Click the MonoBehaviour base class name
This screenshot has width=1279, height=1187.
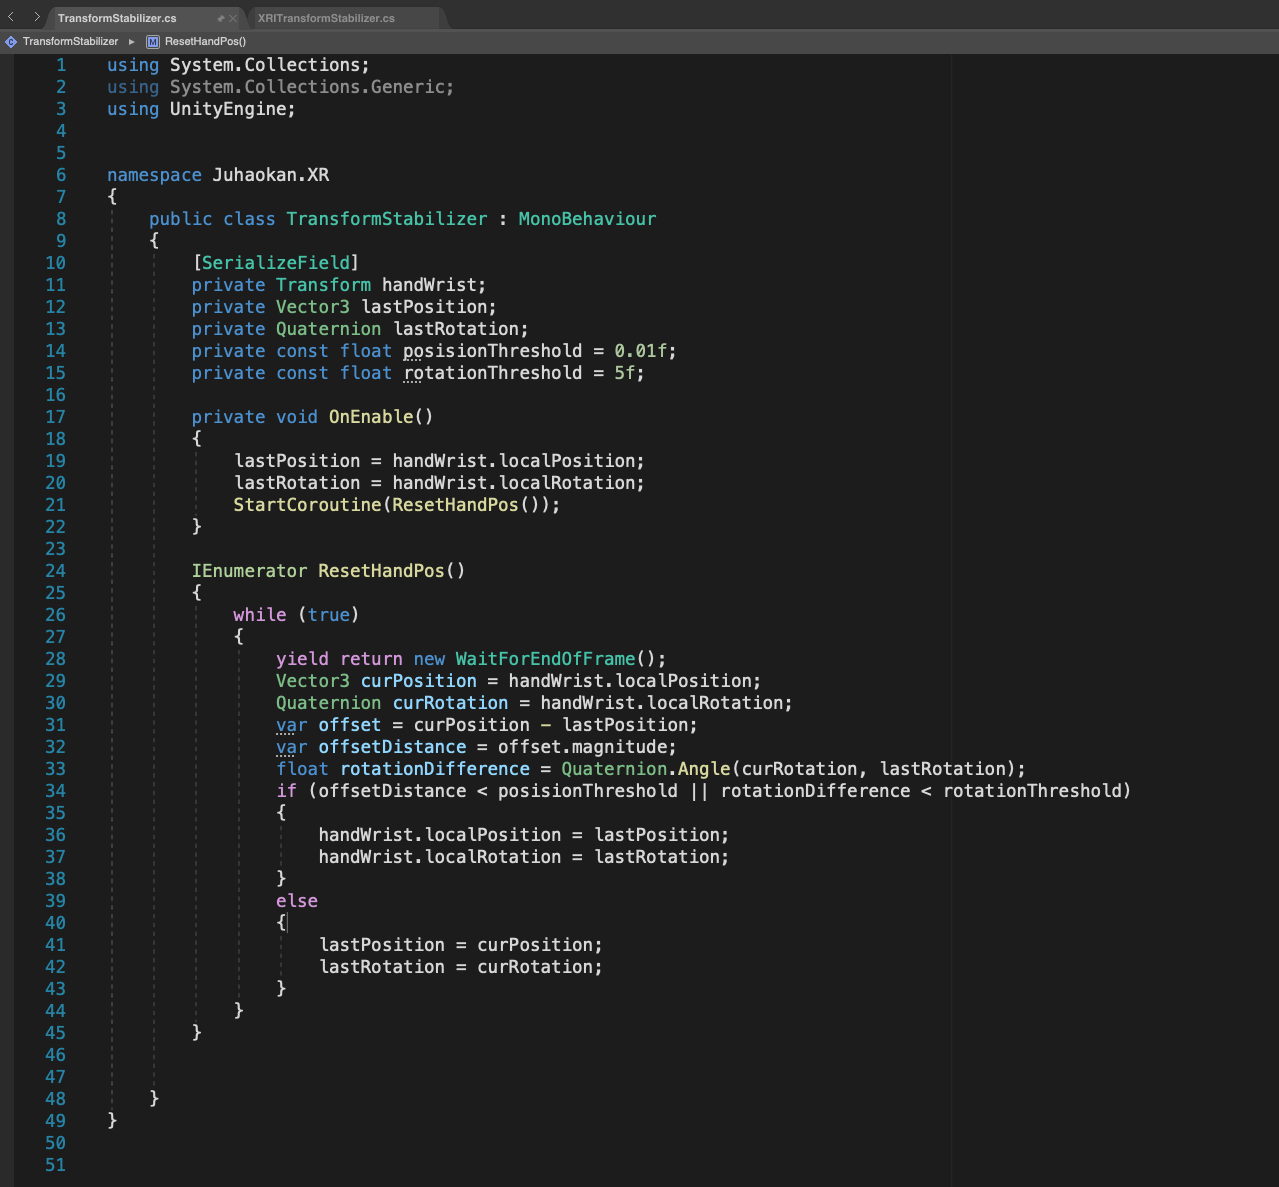[587, 219]
